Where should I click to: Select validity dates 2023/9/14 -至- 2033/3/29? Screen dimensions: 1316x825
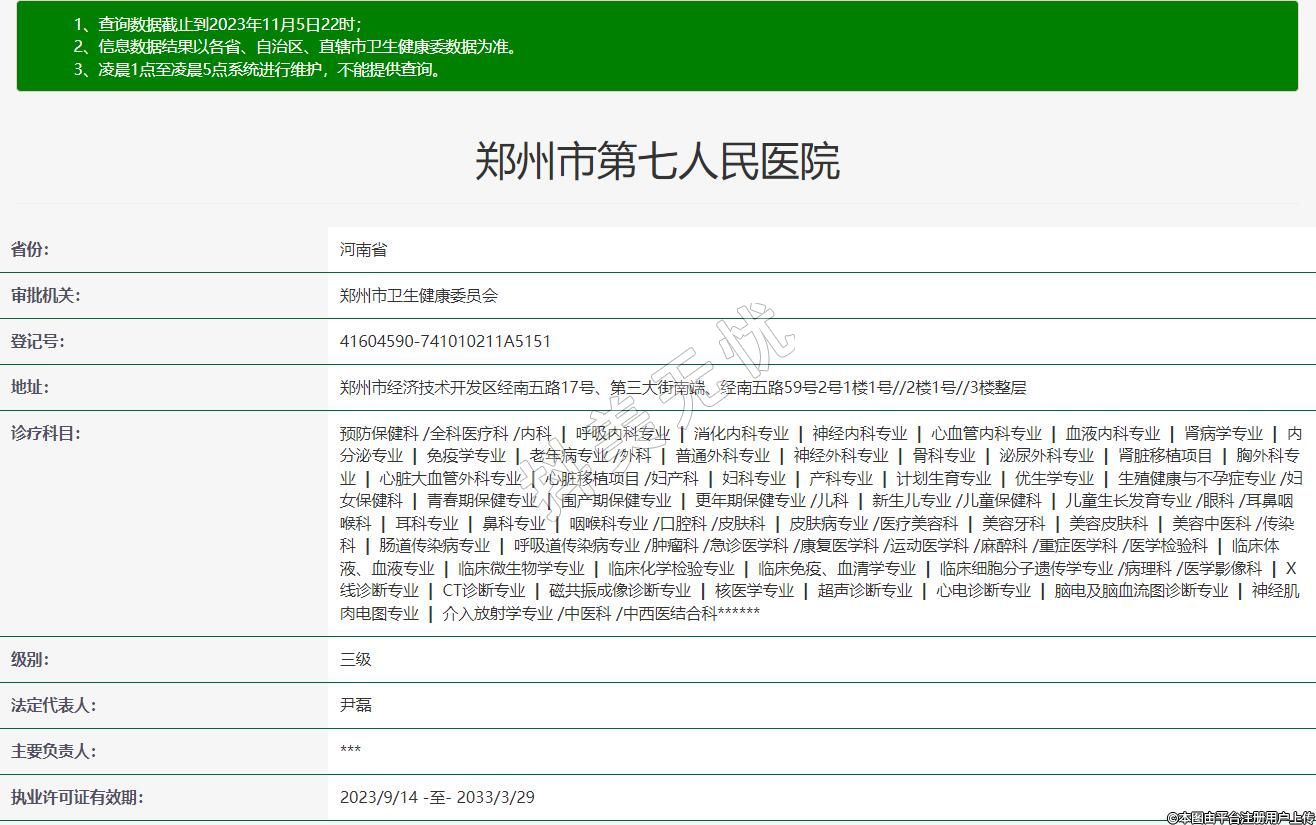pyautogui.click(x=437, y=797)
